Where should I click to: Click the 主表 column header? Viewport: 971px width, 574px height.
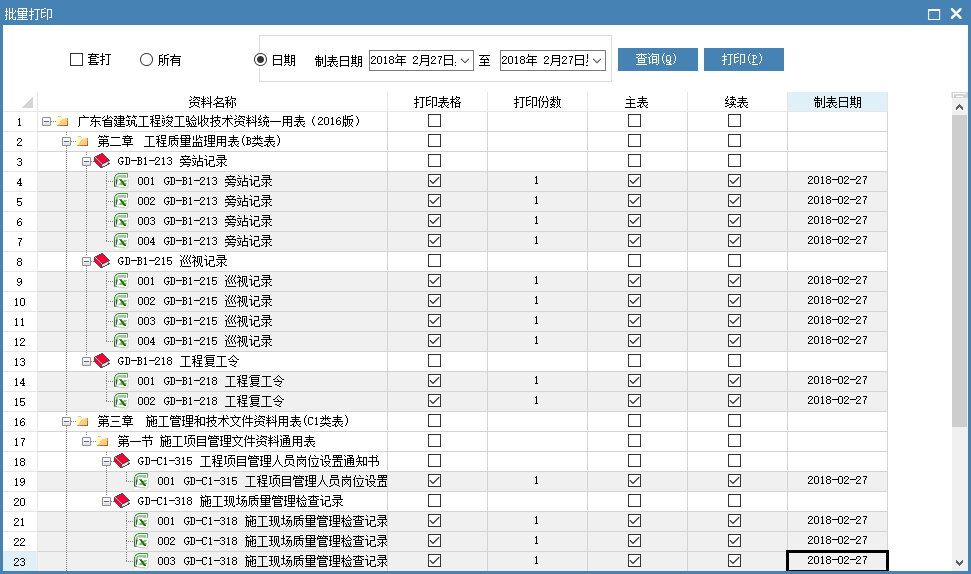coord(637,102)
